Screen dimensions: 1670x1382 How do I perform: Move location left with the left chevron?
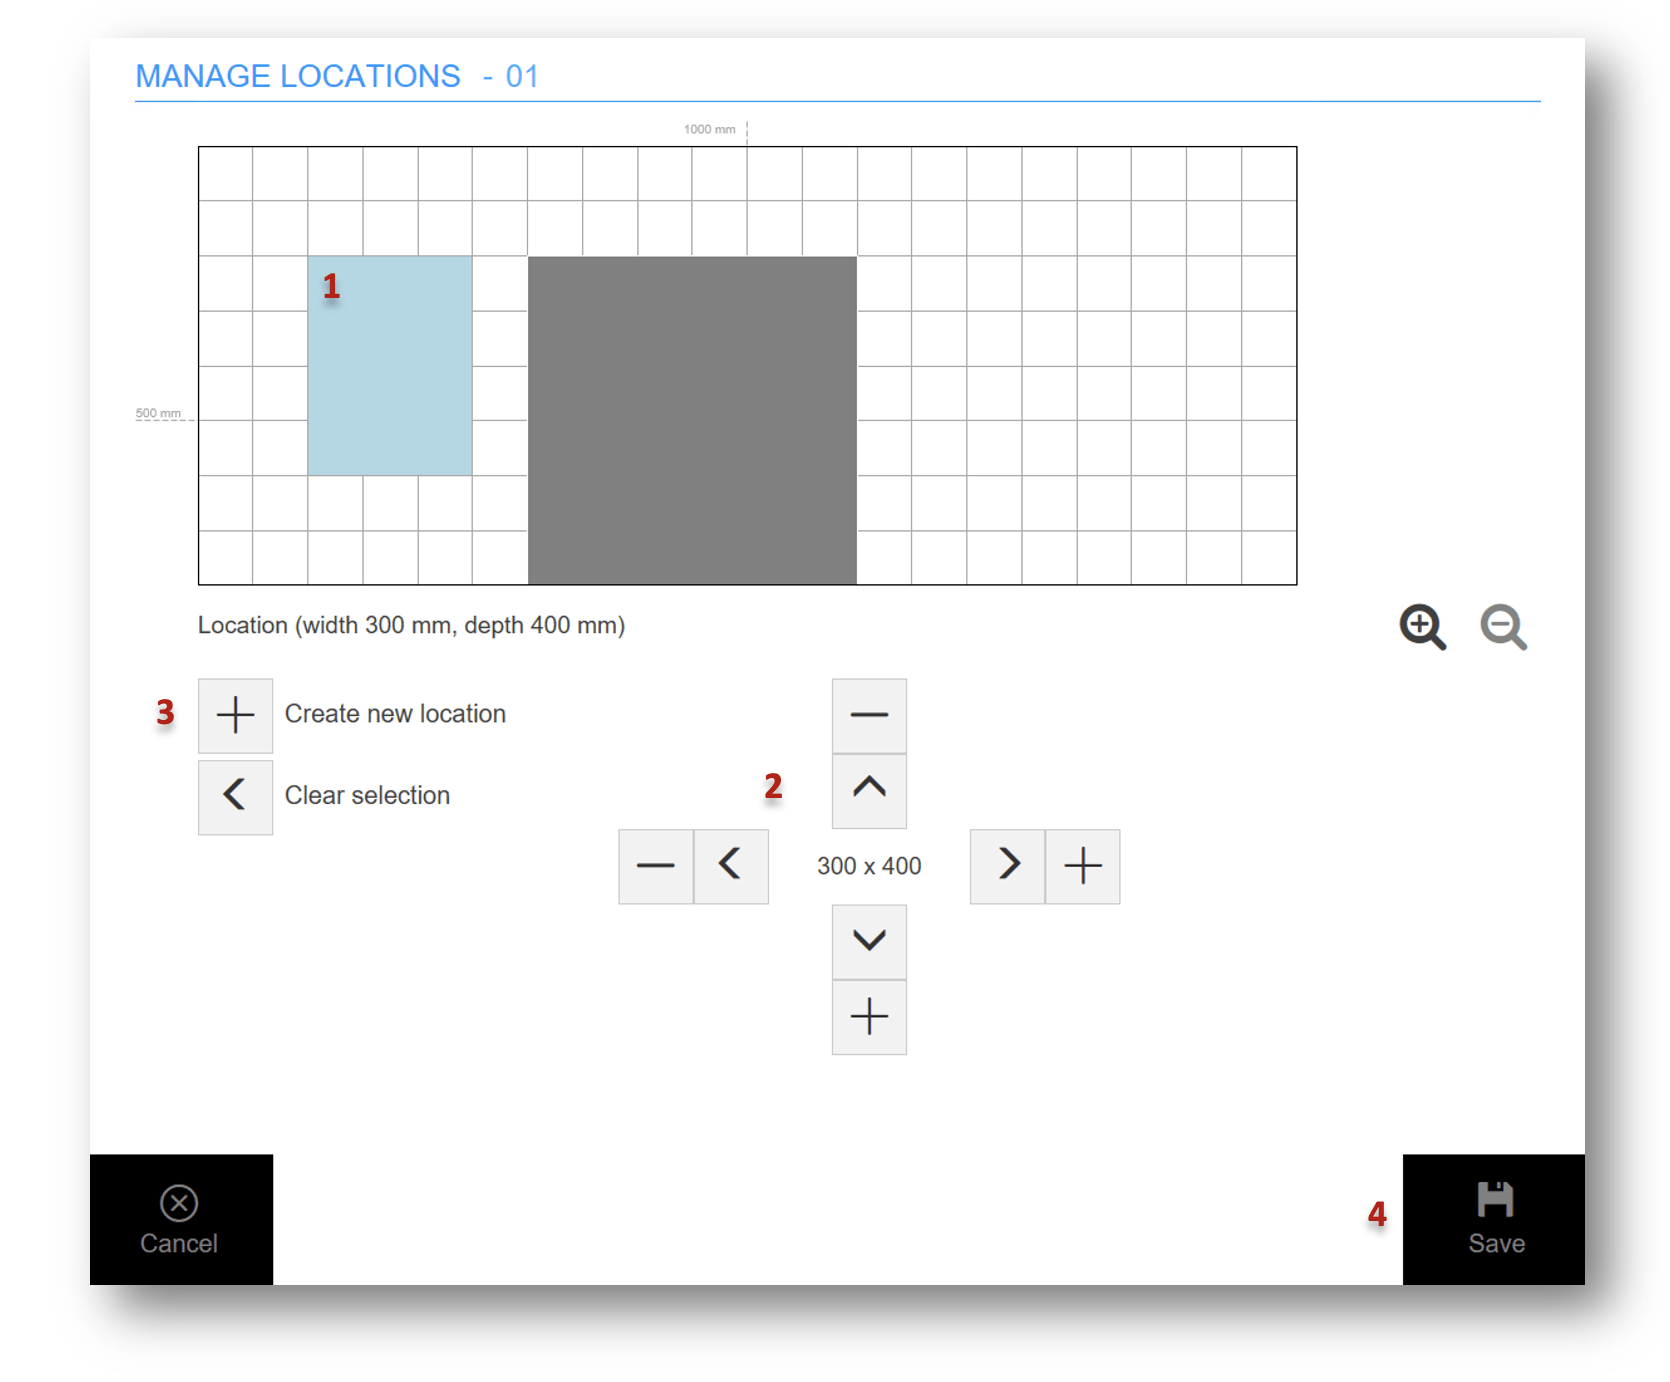(731, 866)
